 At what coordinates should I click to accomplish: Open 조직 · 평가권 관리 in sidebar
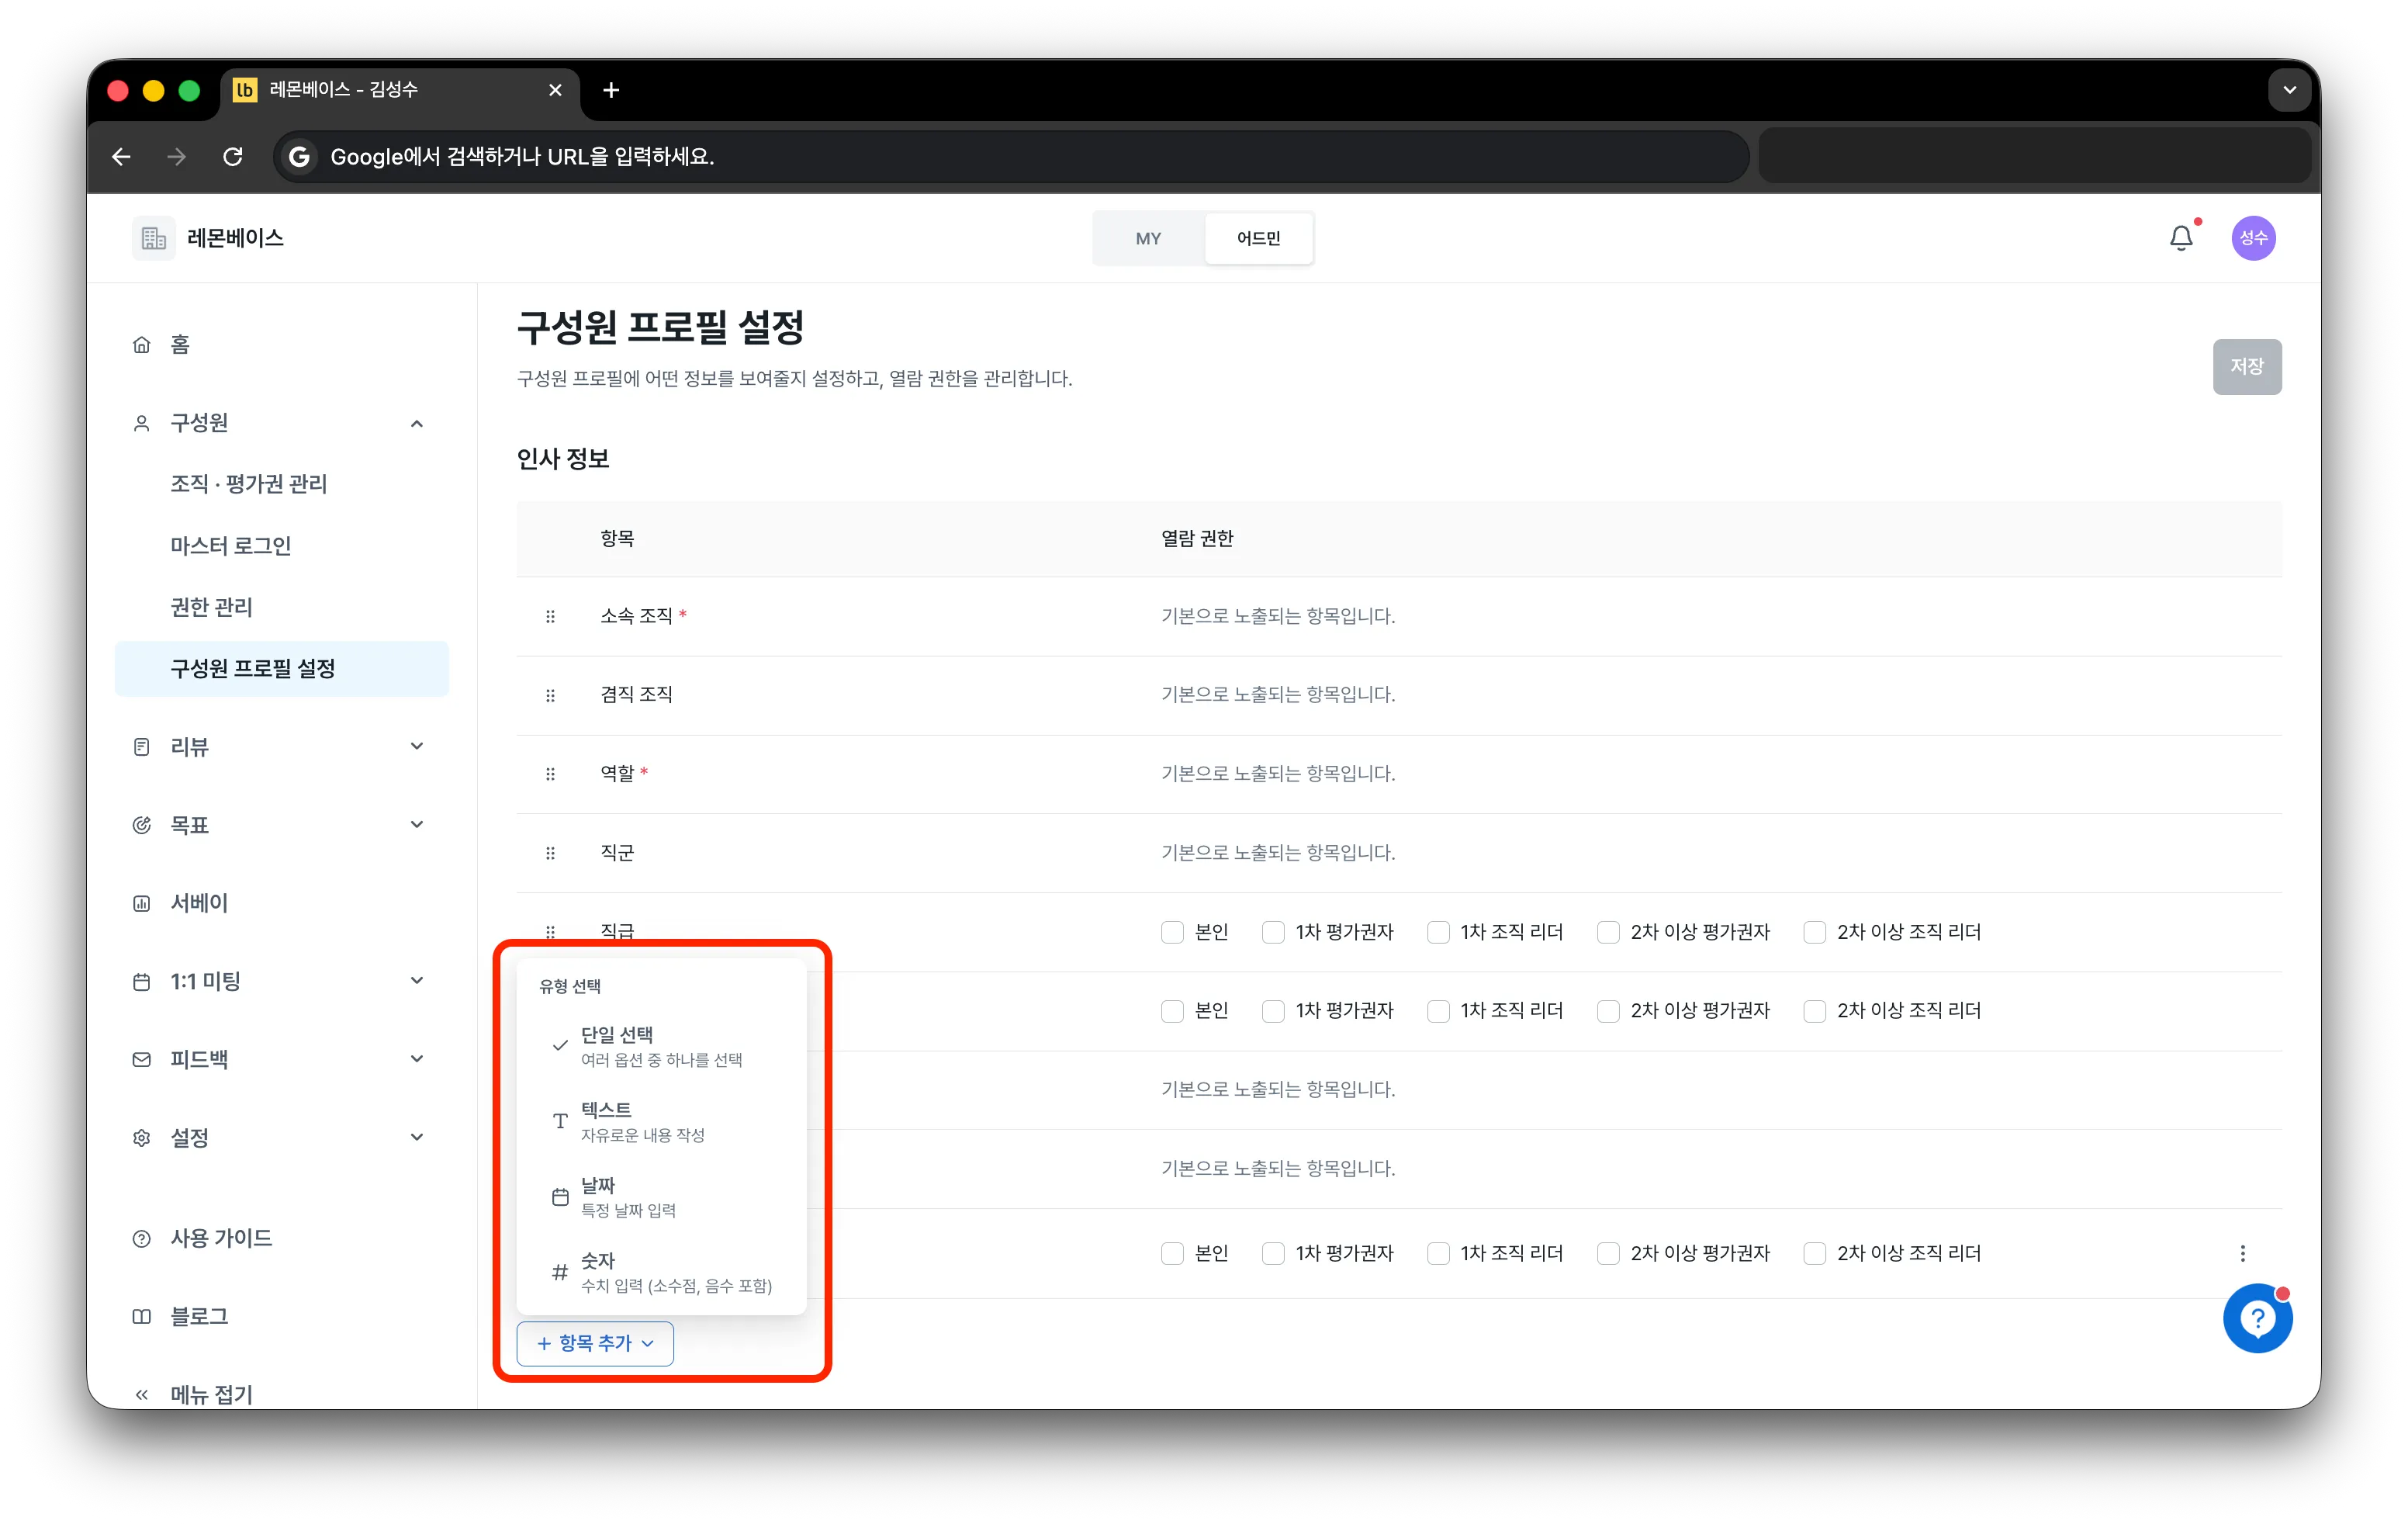coord(248,484)
